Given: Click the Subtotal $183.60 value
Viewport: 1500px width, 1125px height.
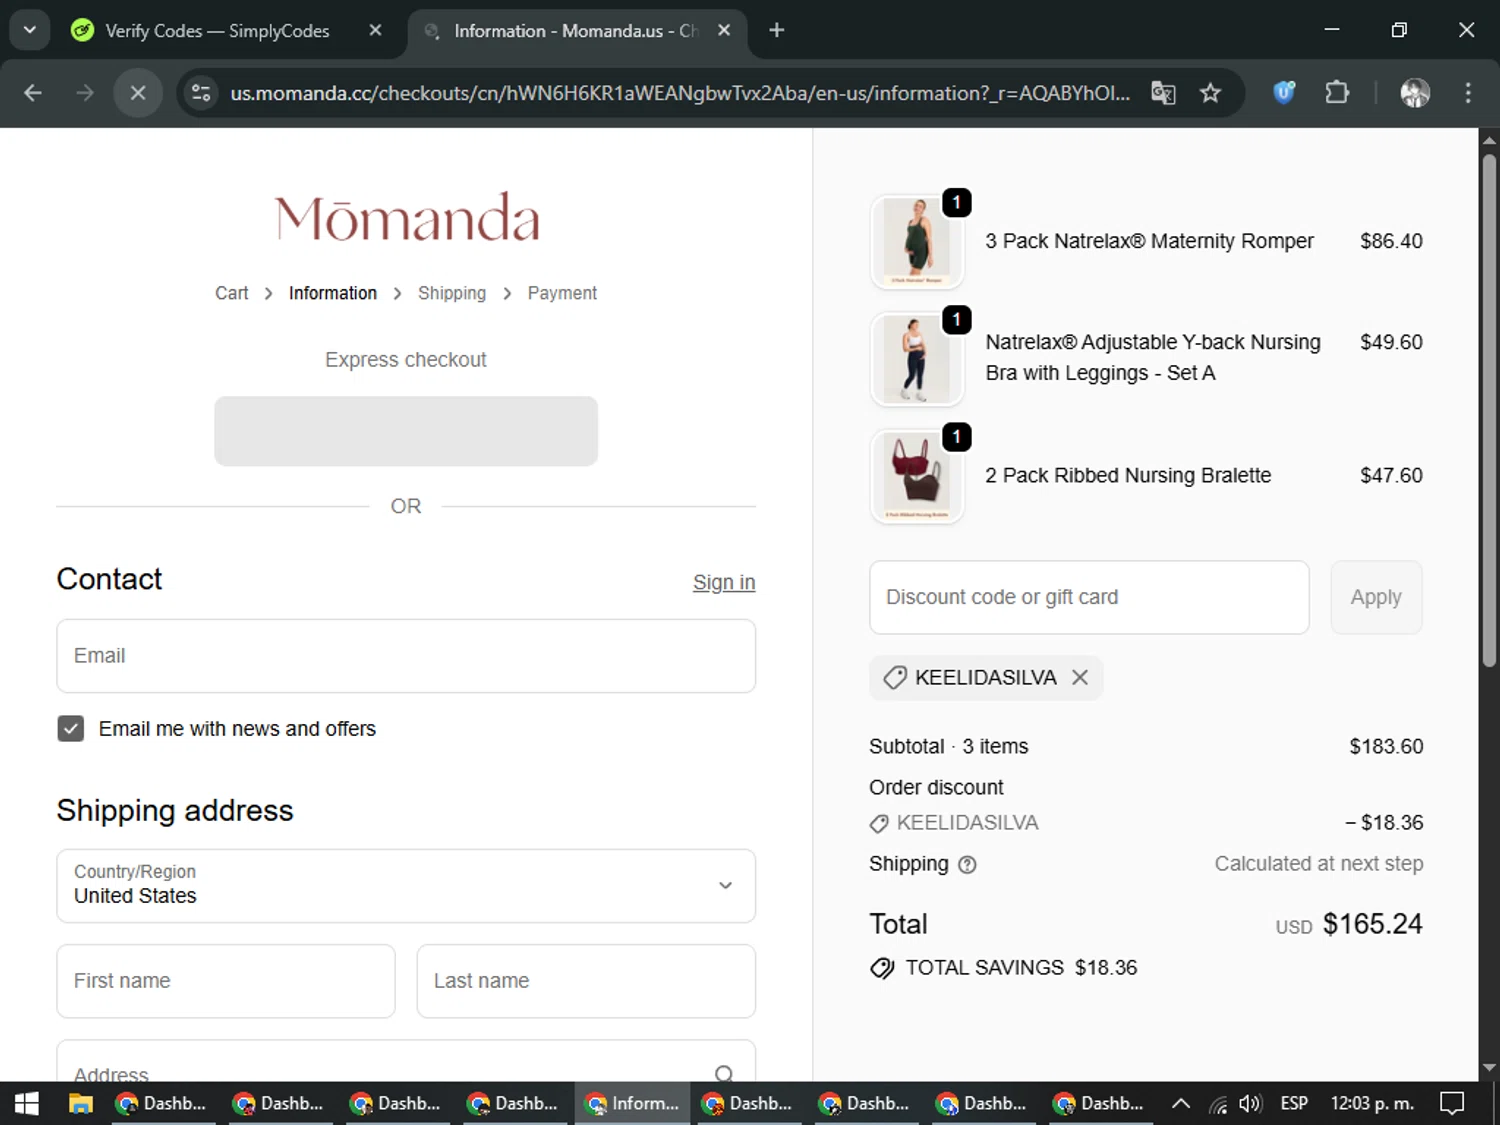Looking at the screenshot, I should tap(1386, 746).
